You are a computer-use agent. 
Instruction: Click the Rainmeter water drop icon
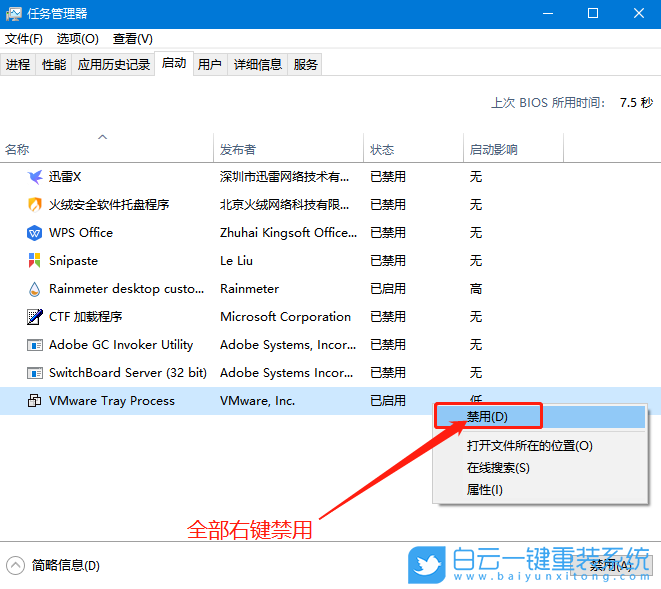coord(35,289)
